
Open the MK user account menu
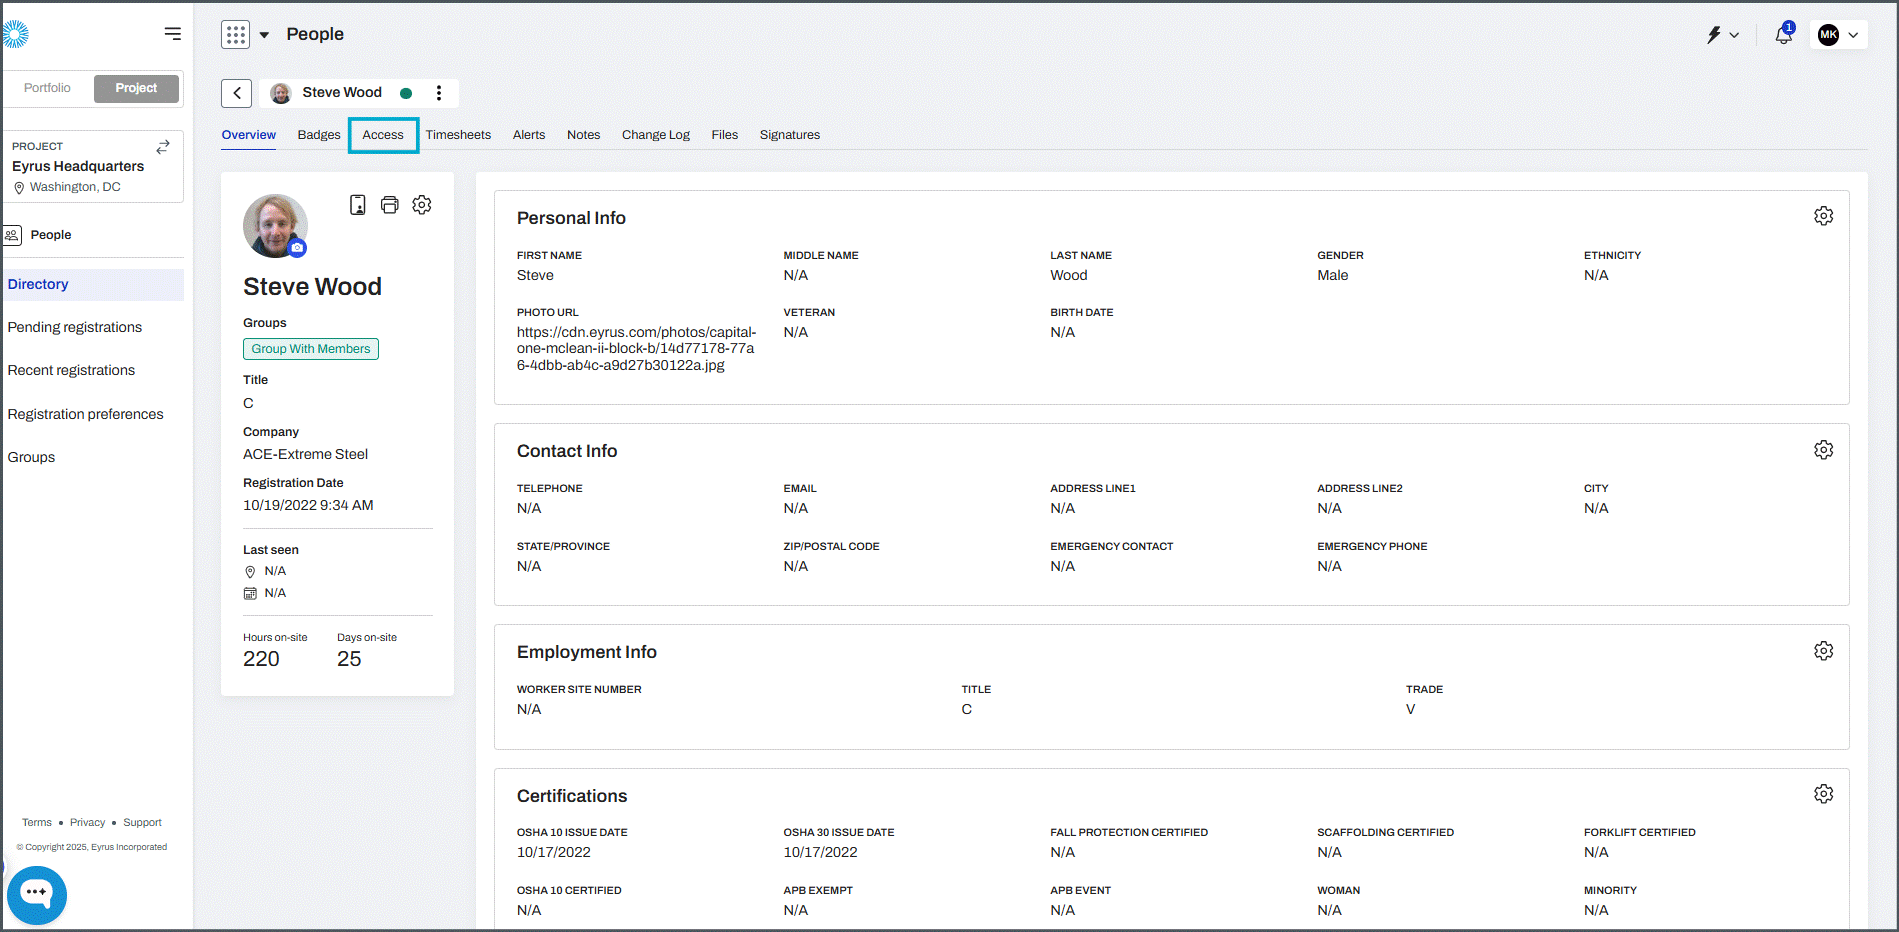1838,35
